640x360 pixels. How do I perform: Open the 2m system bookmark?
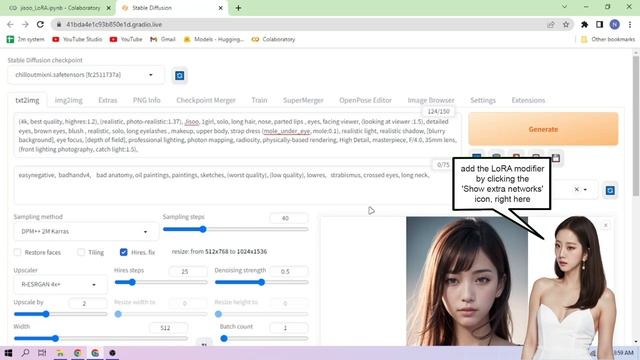click(25, 39)
